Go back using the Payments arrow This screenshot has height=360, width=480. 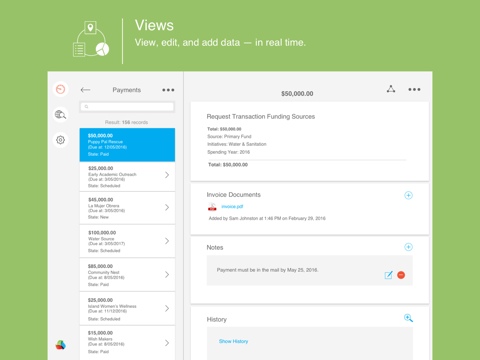pyautogui.click(x=85, y=90)
